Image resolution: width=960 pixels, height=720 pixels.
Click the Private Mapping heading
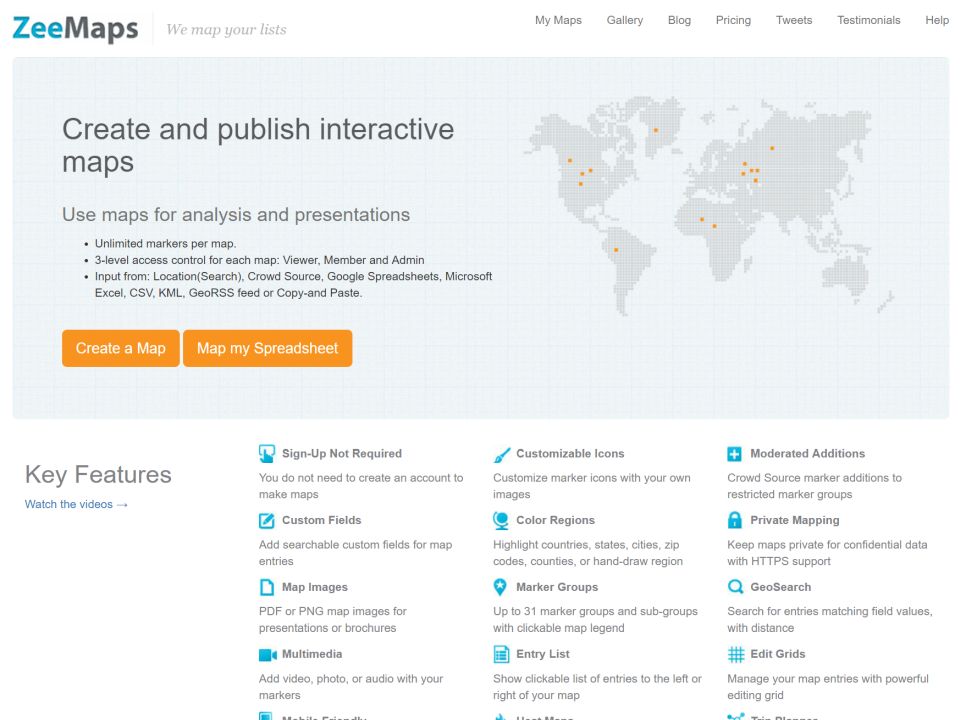[795, 520]
